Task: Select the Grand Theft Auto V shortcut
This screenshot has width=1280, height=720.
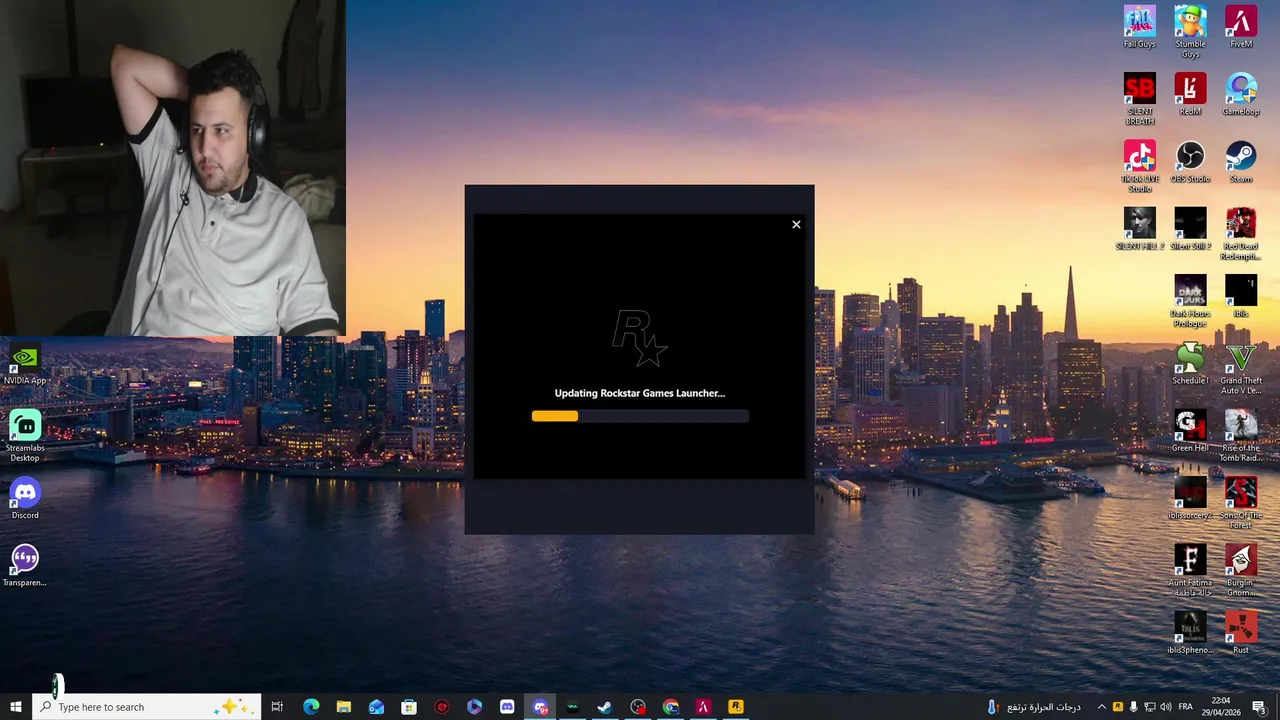Action: pyautogui.click(x=1241, y=368)
